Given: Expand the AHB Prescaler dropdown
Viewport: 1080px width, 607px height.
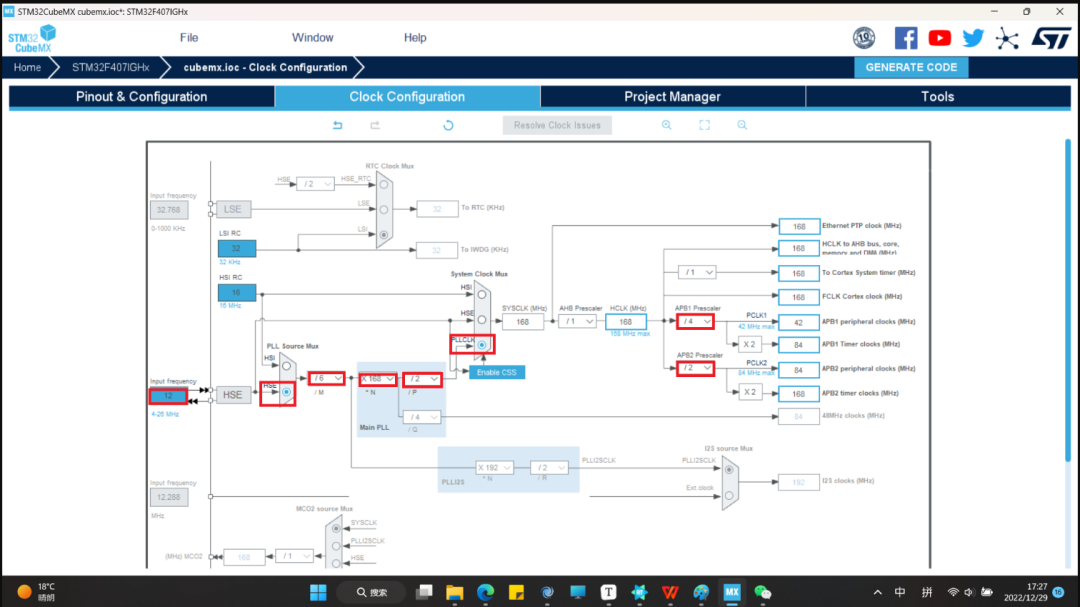Looking at the screenshot, I should [x=578, y=322].
